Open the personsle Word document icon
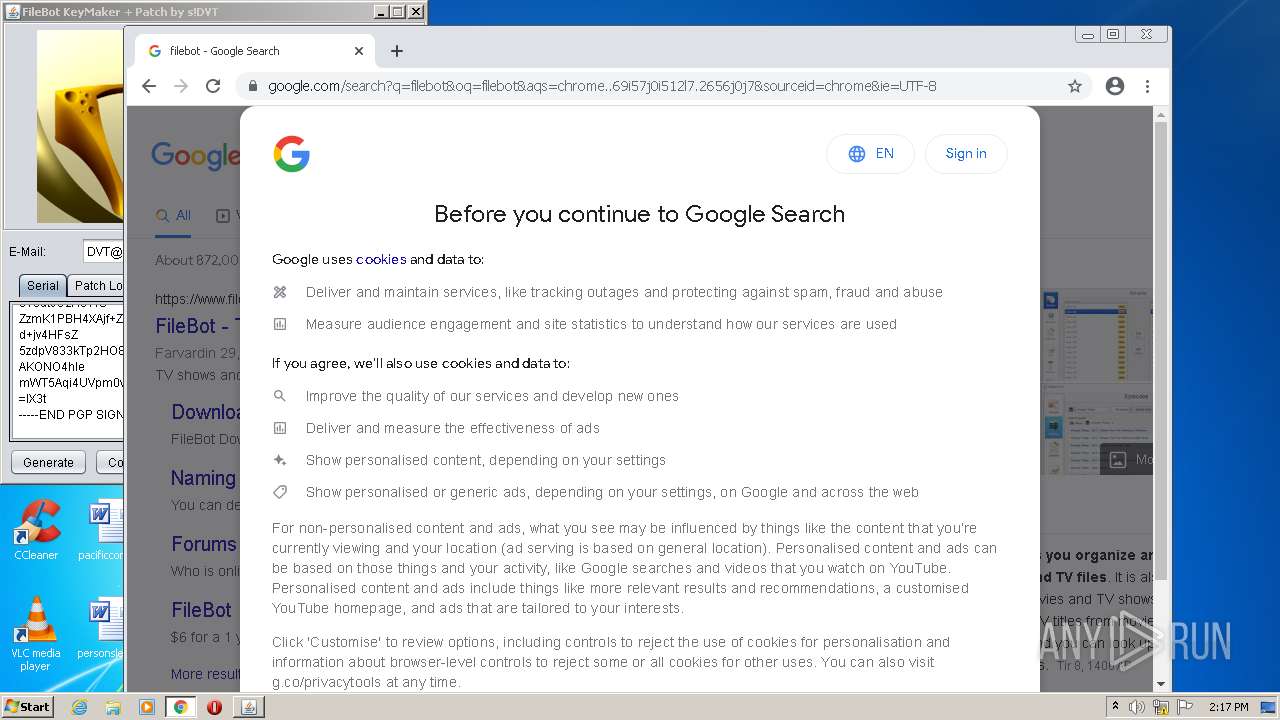1280x720 pixels. click(101, 628)
